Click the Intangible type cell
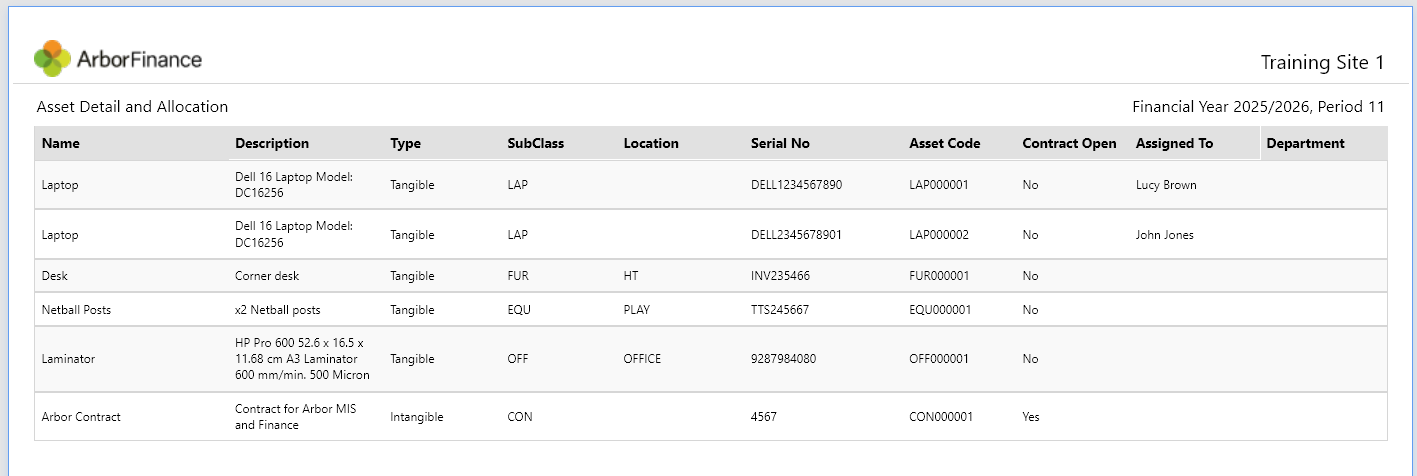1417x476 pixels. click(x=417, y=417)
